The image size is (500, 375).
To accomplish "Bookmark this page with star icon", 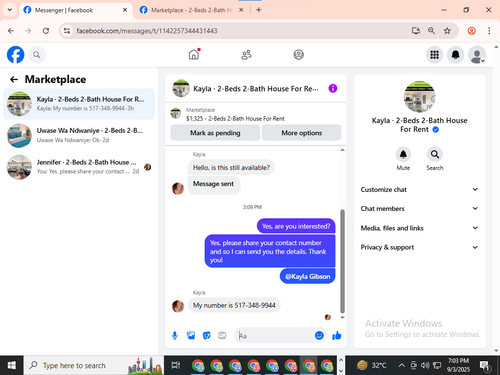I will click(447, 31).
